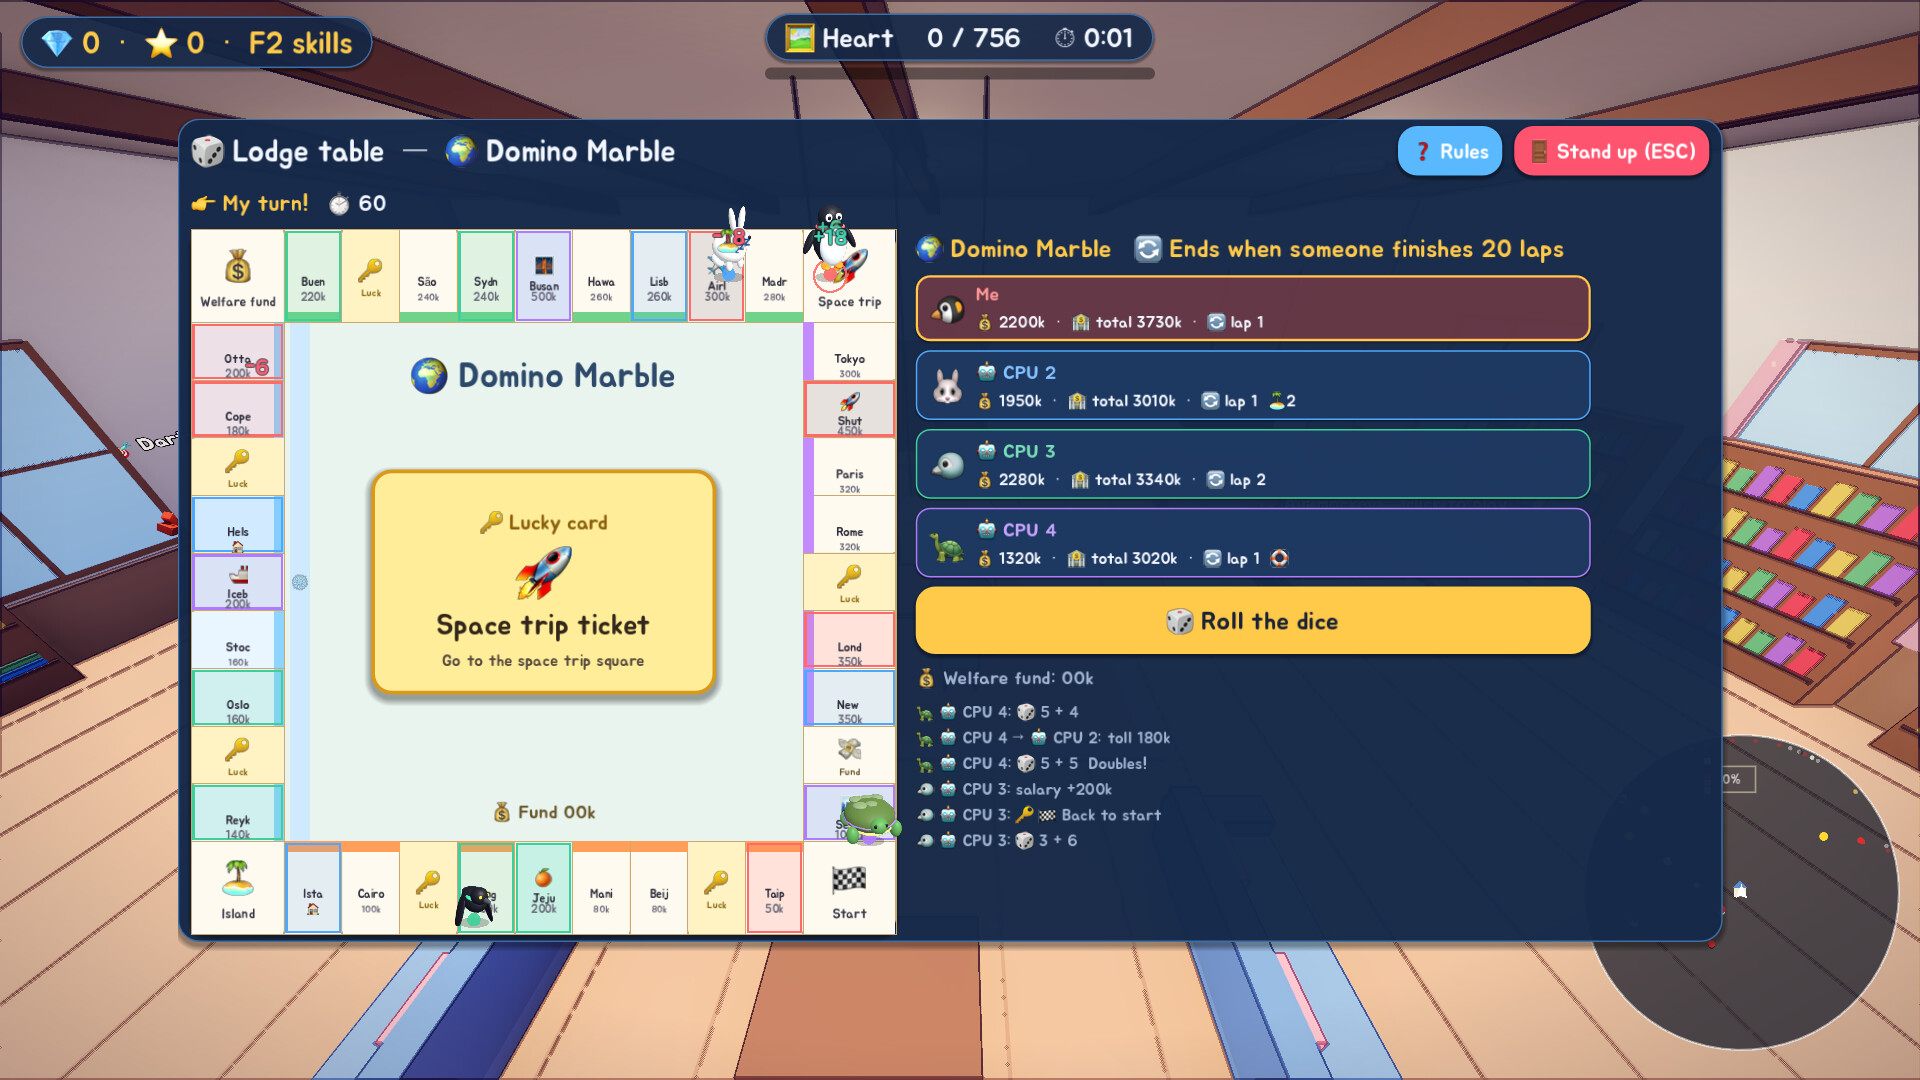
Task: Open the Rules help button
Action: (x=1449, y=151)
